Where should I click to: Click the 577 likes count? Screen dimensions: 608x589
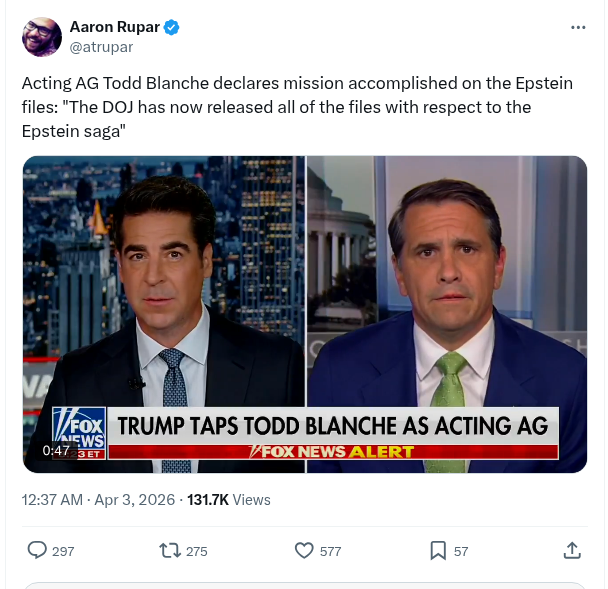pyautogui.click(x=330, y=551)
